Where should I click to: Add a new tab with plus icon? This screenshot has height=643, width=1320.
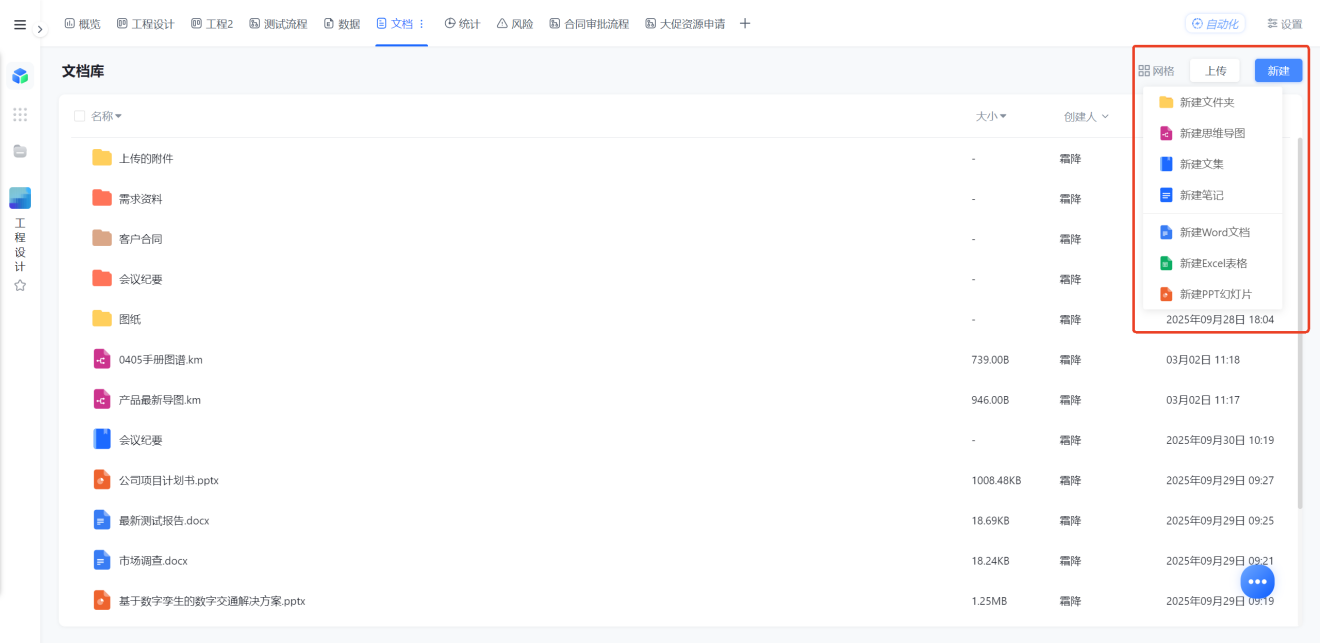point(745,24)
